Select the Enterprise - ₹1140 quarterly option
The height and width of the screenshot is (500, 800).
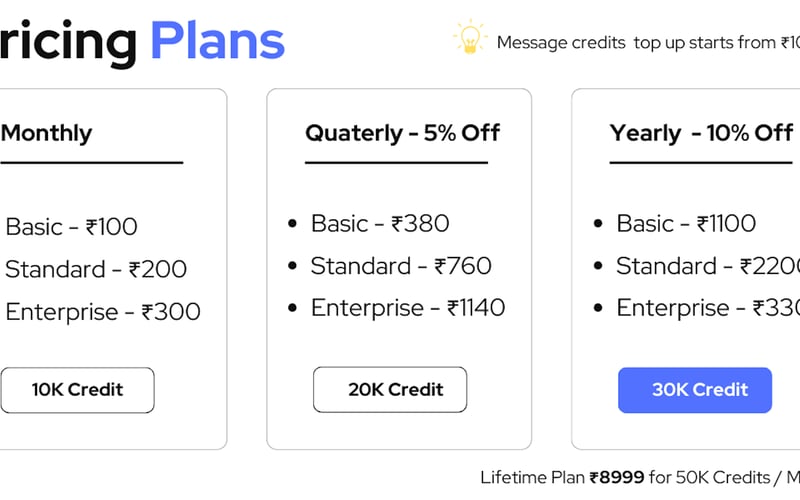[x=408, y=308]
